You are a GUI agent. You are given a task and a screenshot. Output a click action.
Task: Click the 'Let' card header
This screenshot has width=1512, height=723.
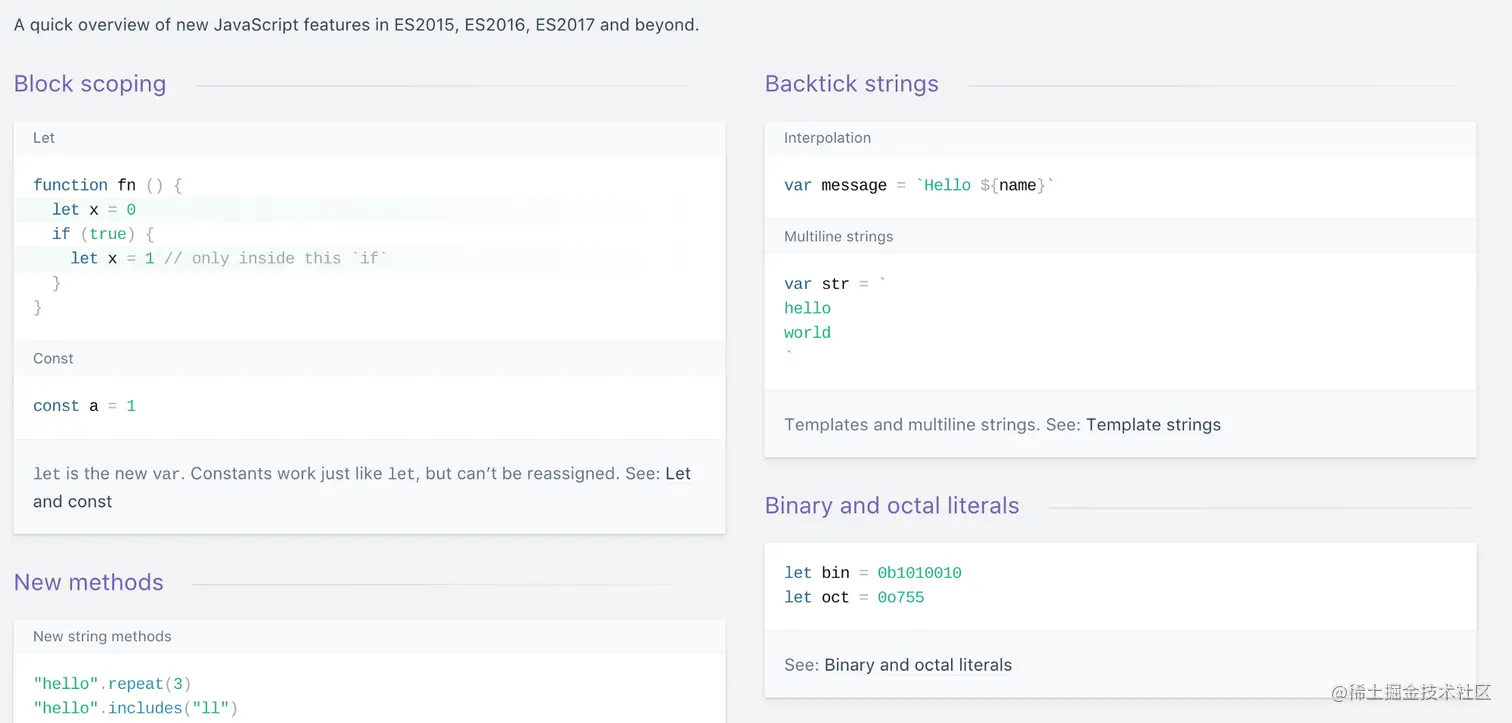coord(44,138)
